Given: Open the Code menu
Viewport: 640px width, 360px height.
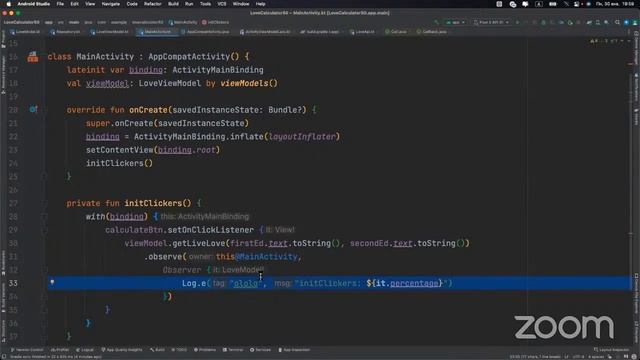Looking at the screenshot, I should point(132,4).
